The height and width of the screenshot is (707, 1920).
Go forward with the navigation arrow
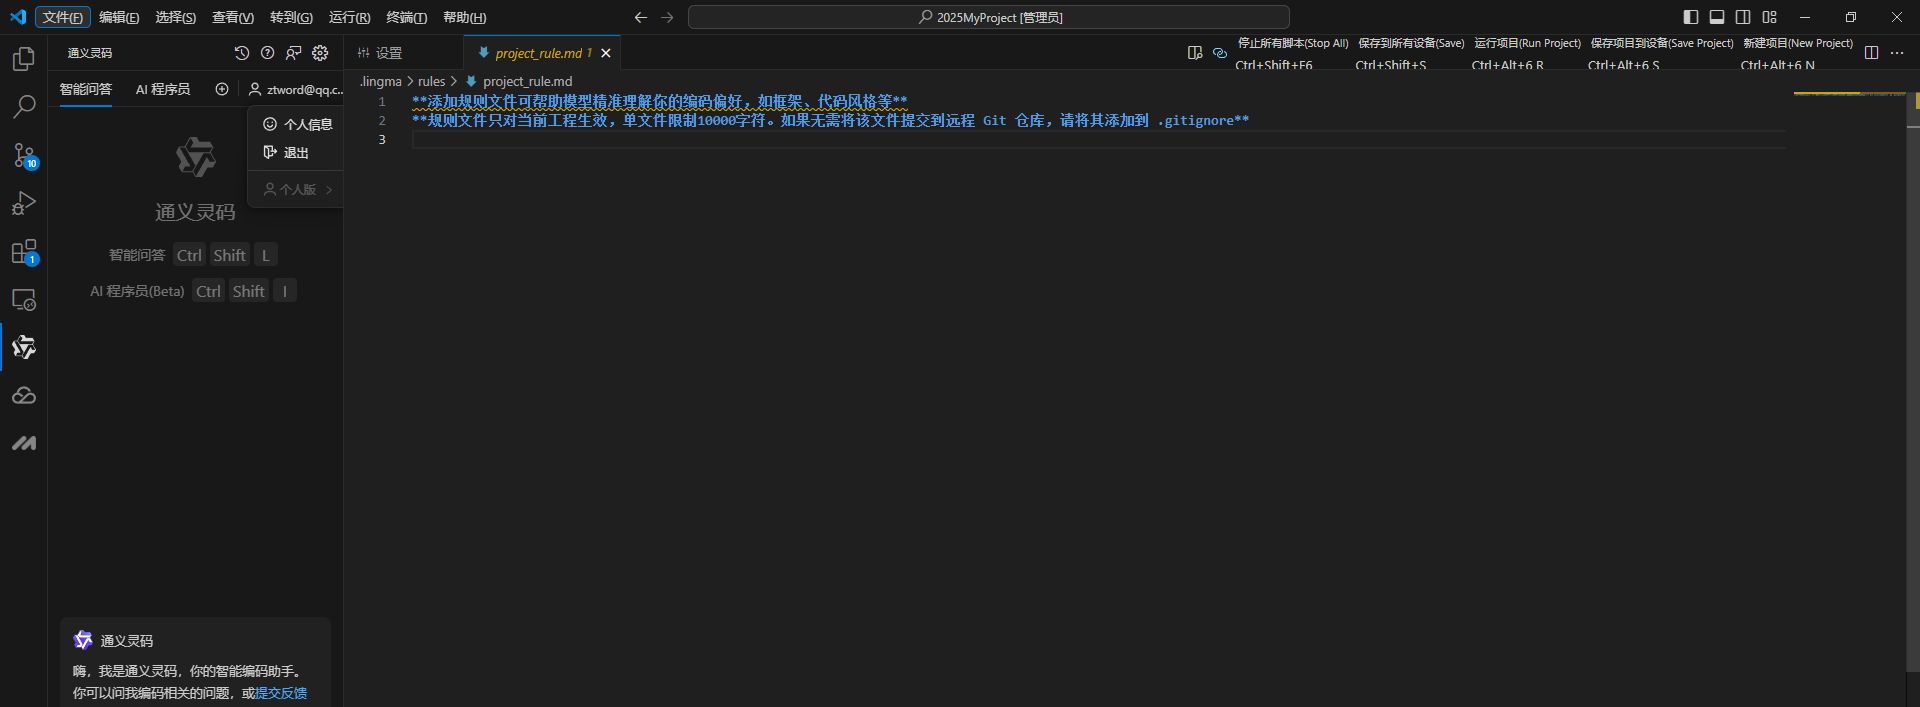click(x=667, y=17)
